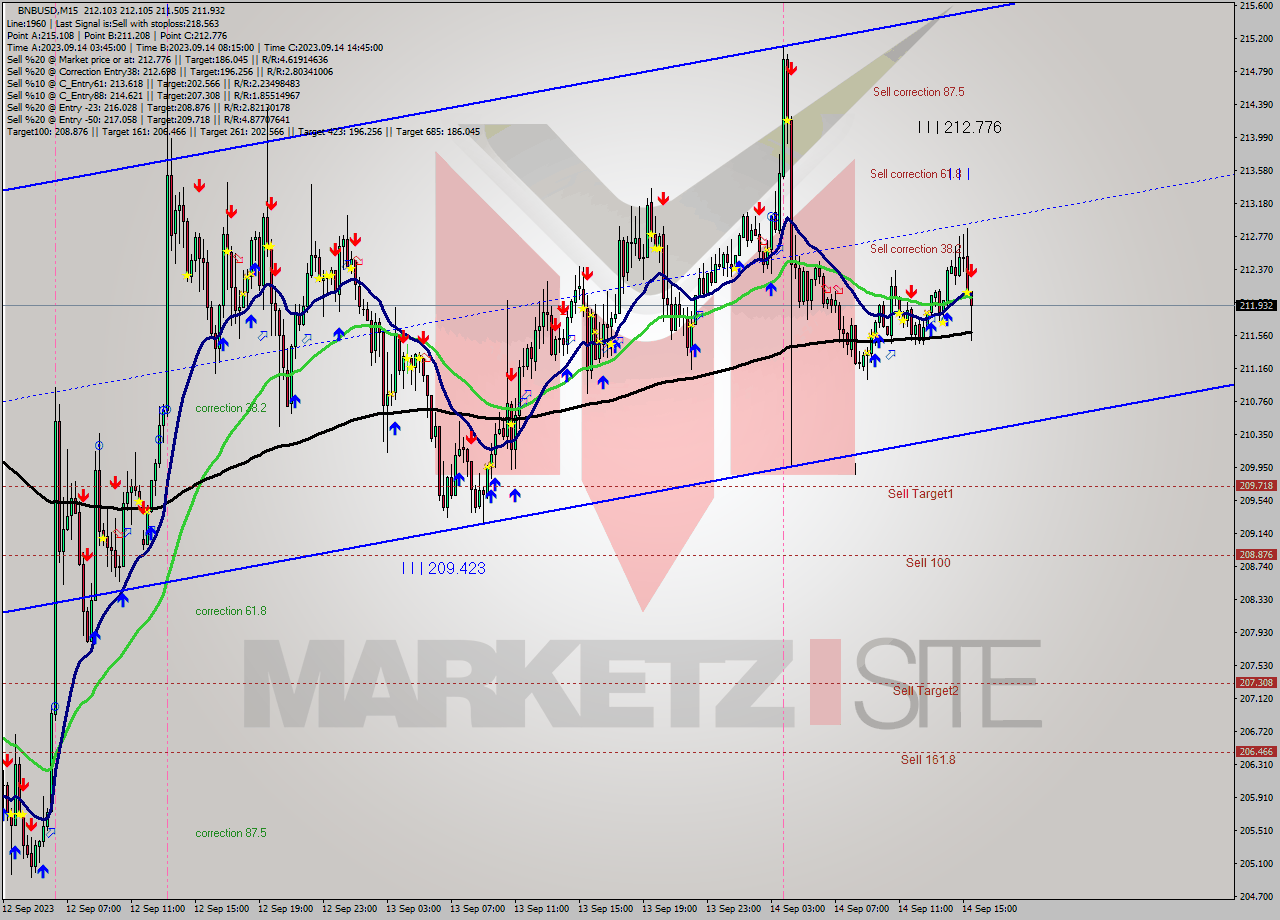Click the '12 Sep 19:00' time axis label
The image size is (1280, 920).
(285, 910)
